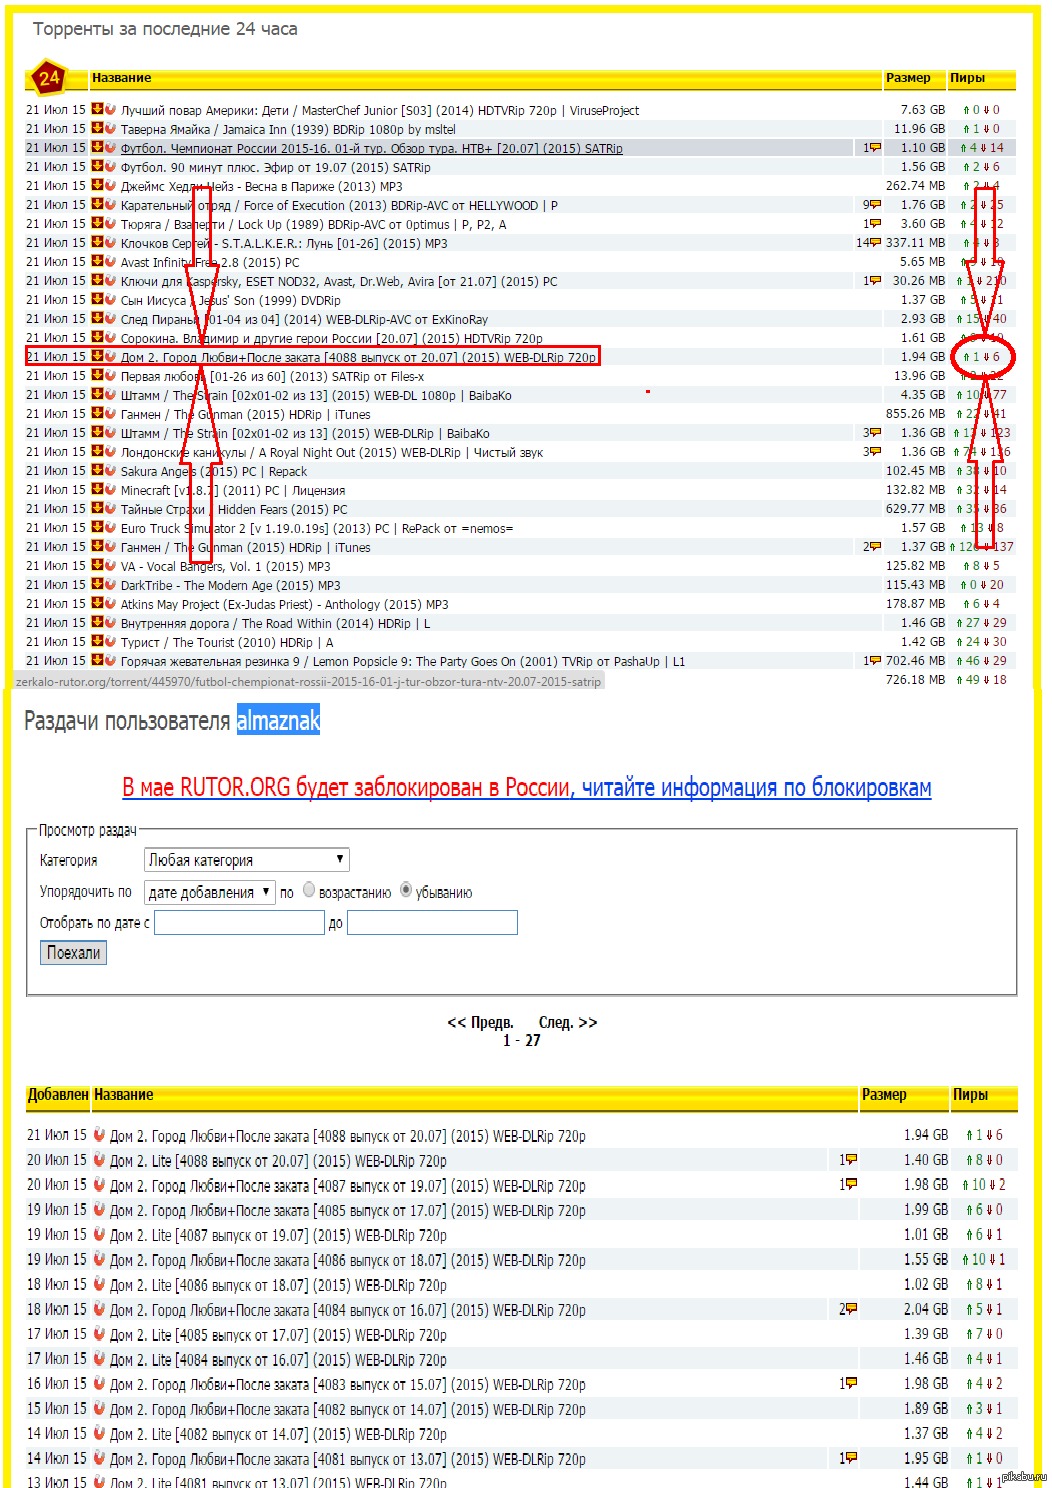Viewport: 1052px width, 1488px height.
Task: Open magnet link for Дом 2. Lite 4082 выпуск
Action: pos(99,1434)
